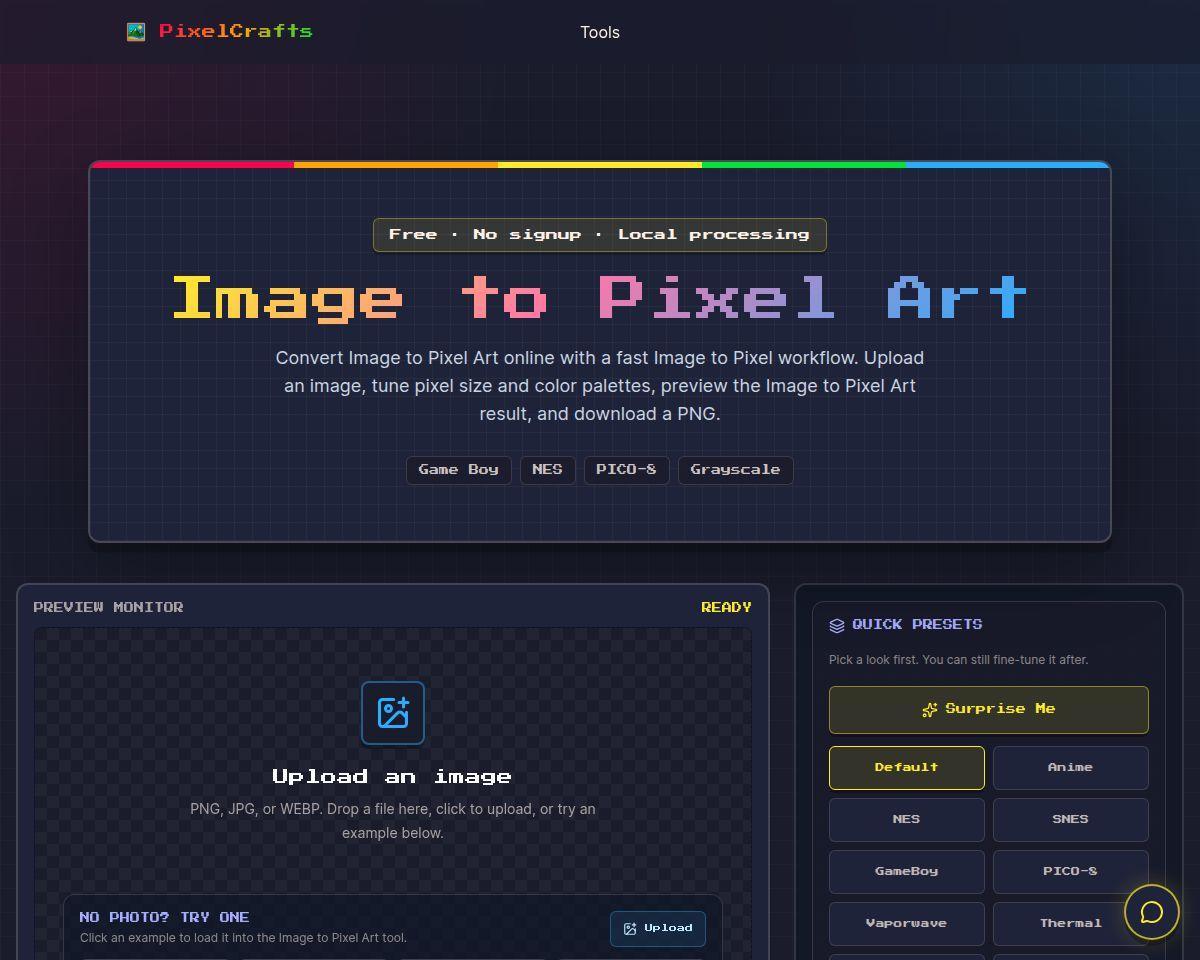The width and height of the screenshot is (1200, 960).
Task: Click the PixelCrafts logo icon
Action: coord(136,32)
